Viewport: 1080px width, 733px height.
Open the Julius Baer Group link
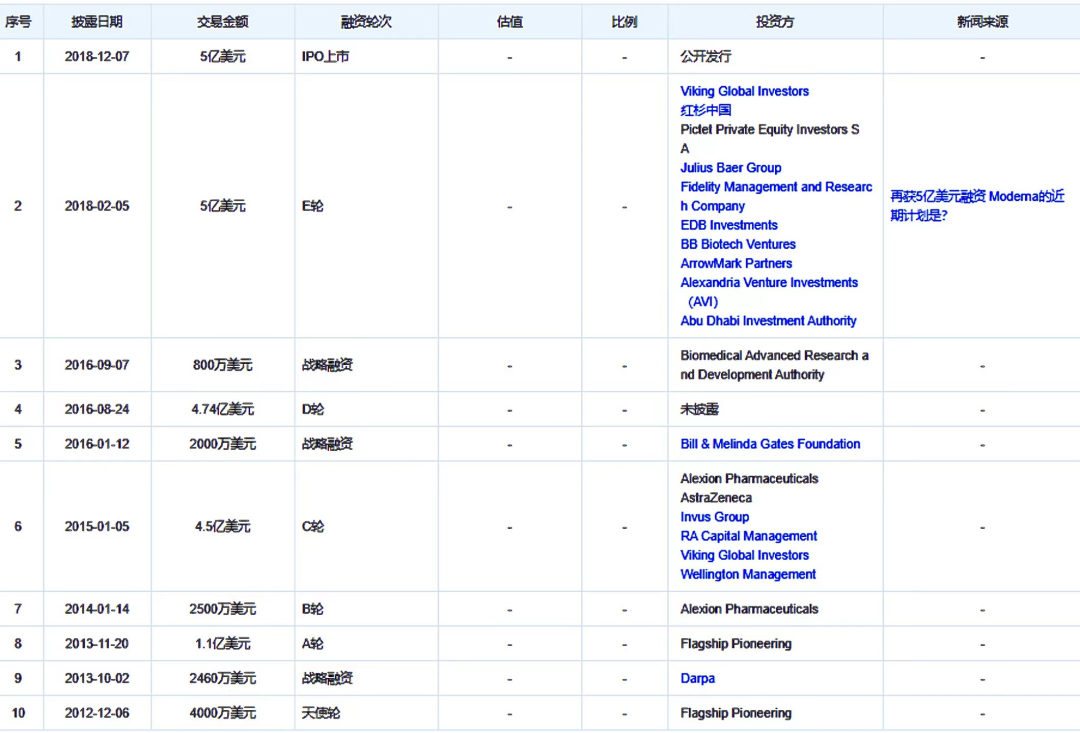(730, 167)
